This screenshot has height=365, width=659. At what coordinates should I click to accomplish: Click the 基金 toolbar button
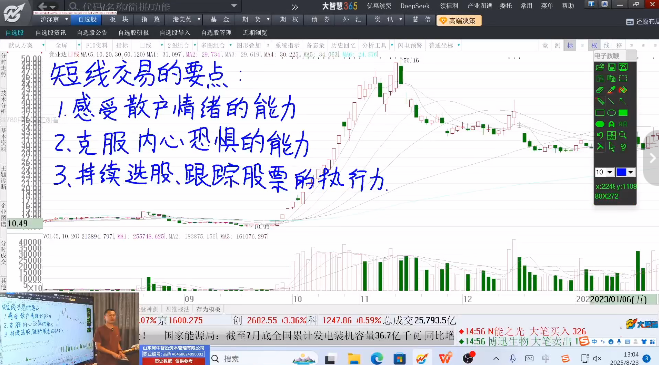pyautogui.click(x=220, y=19)
